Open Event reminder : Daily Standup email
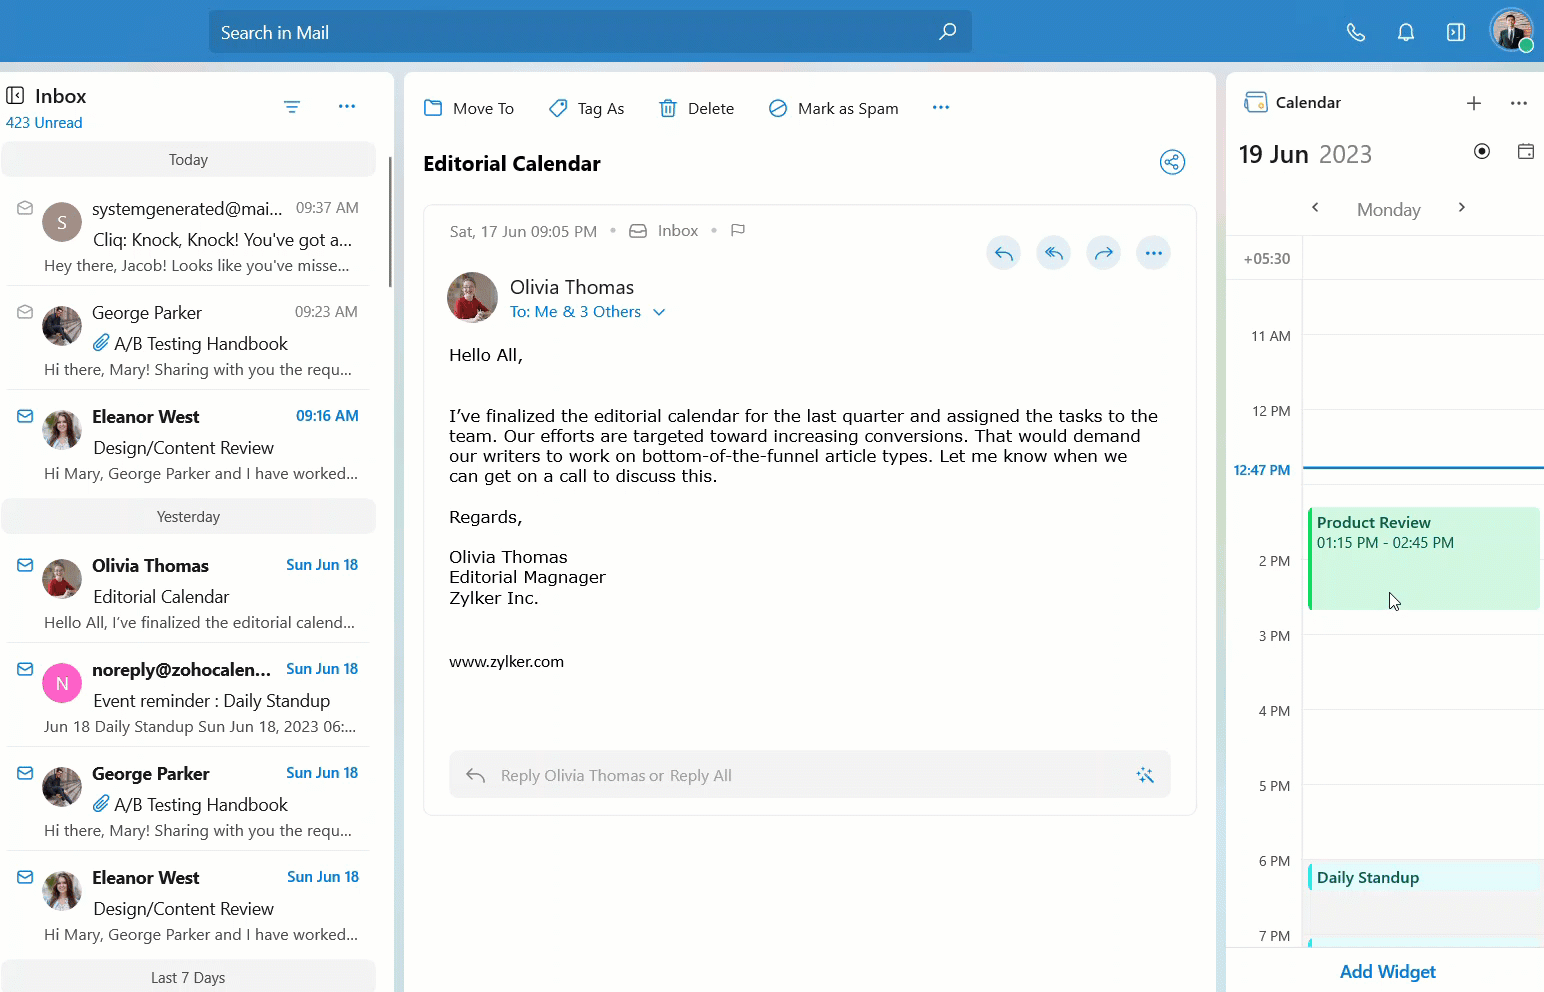1544x992 pixels. click(188, 697)
